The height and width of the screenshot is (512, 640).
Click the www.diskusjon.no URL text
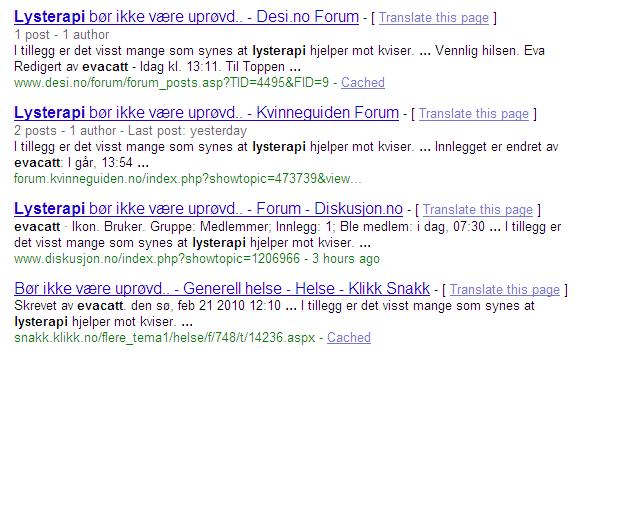pos(157,258)
